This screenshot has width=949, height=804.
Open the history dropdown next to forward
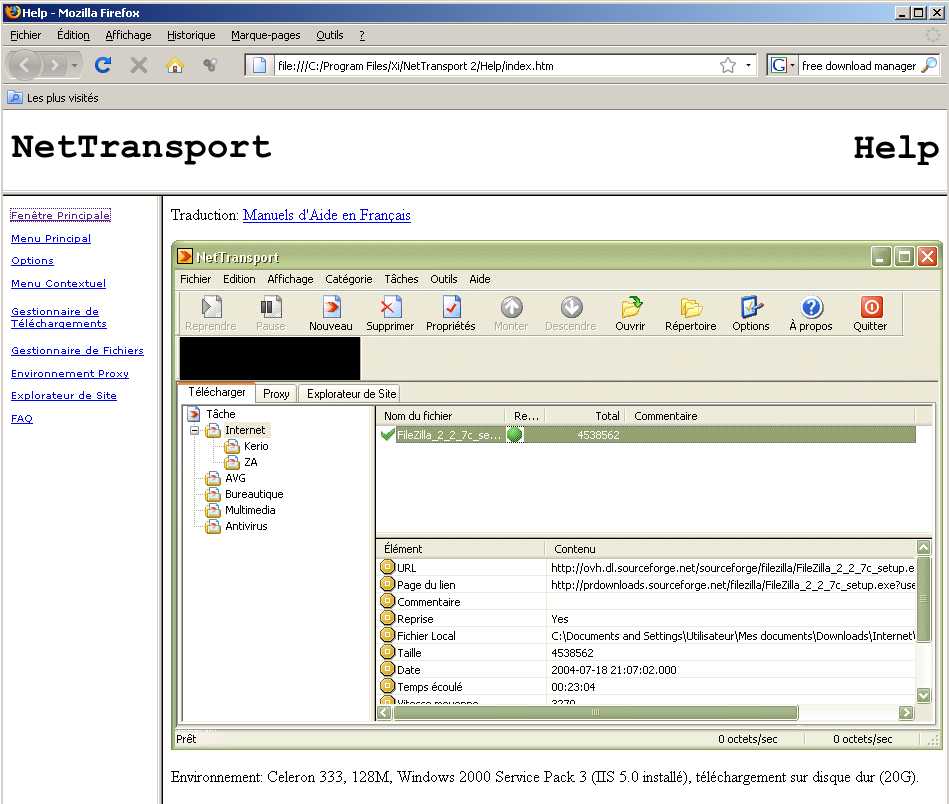click(74, 65)
